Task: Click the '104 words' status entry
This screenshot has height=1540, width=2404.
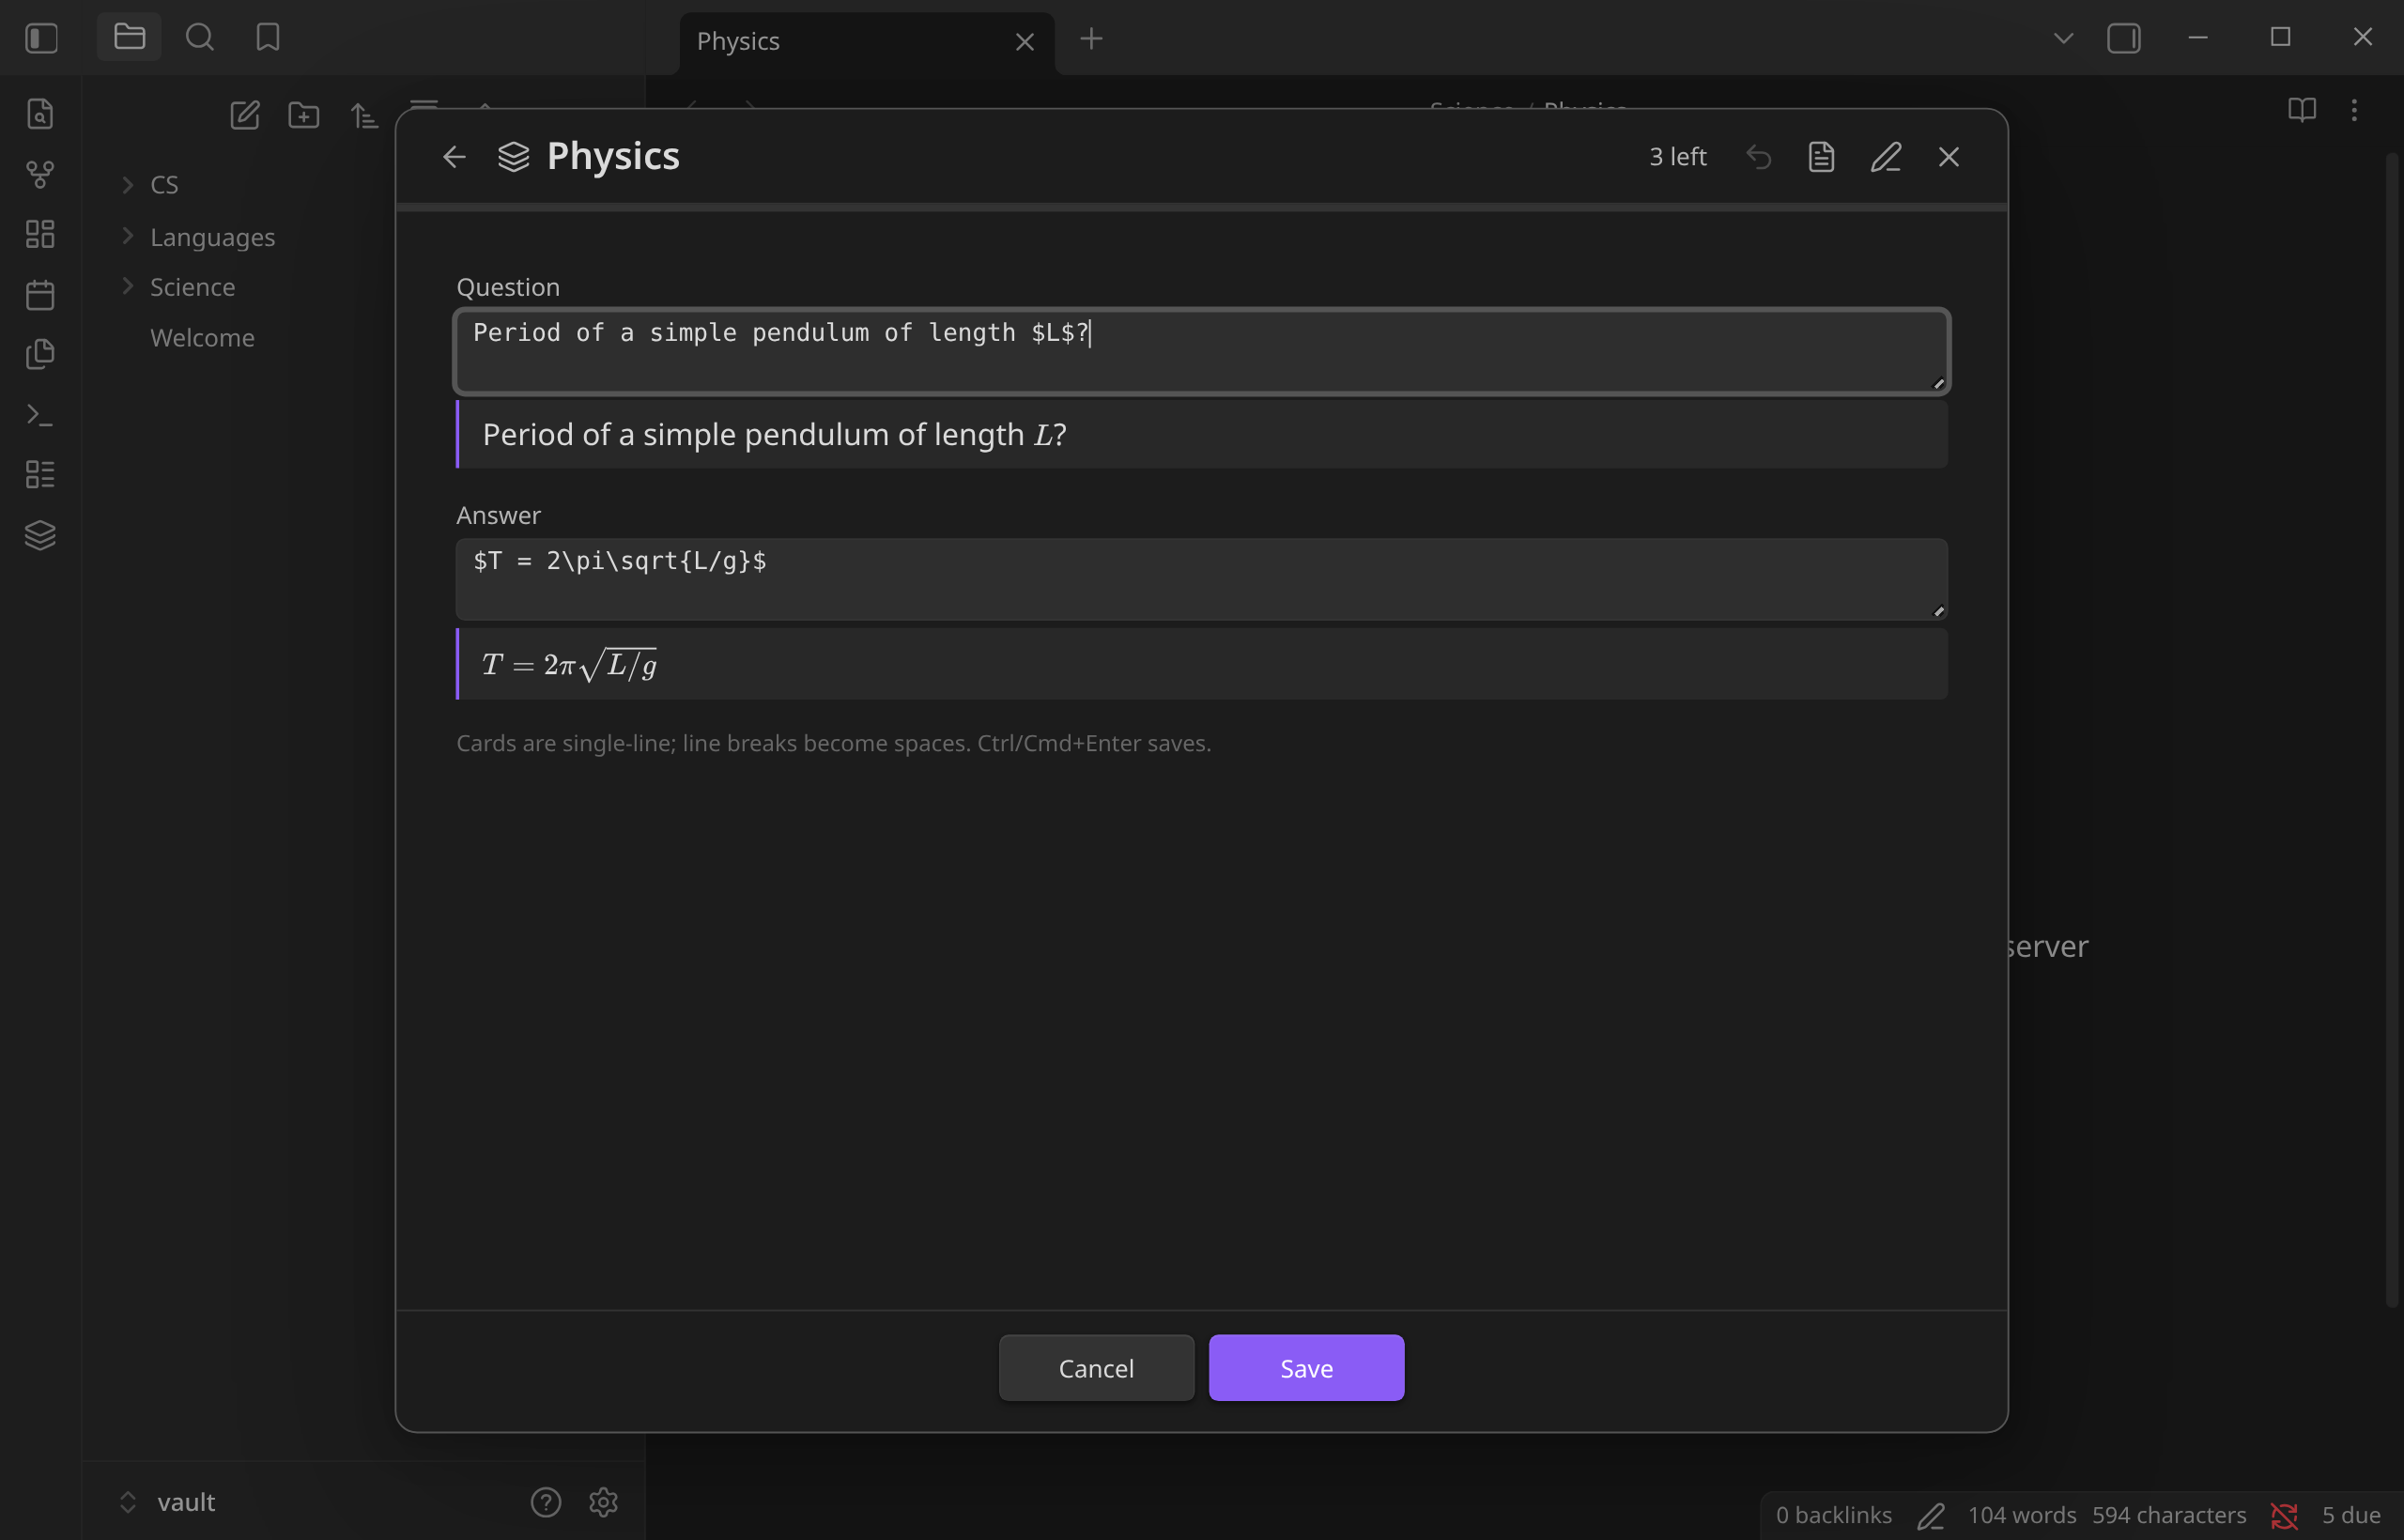Action: click(x=2022, y=1516)
